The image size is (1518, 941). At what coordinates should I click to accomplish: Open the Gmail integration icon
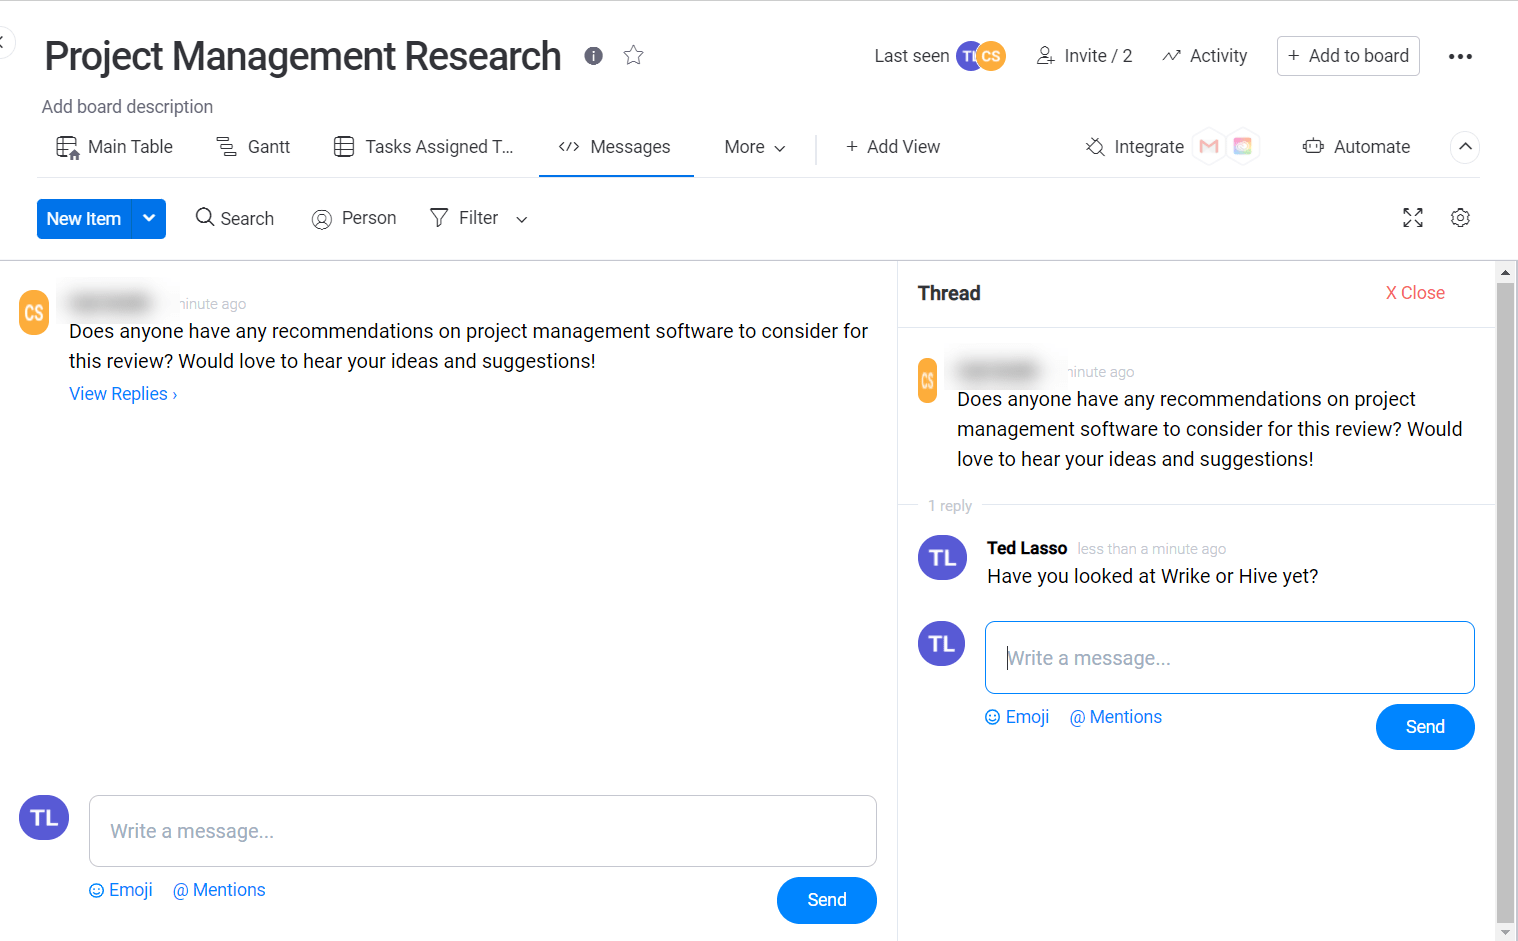click(x=1208, y=146)
